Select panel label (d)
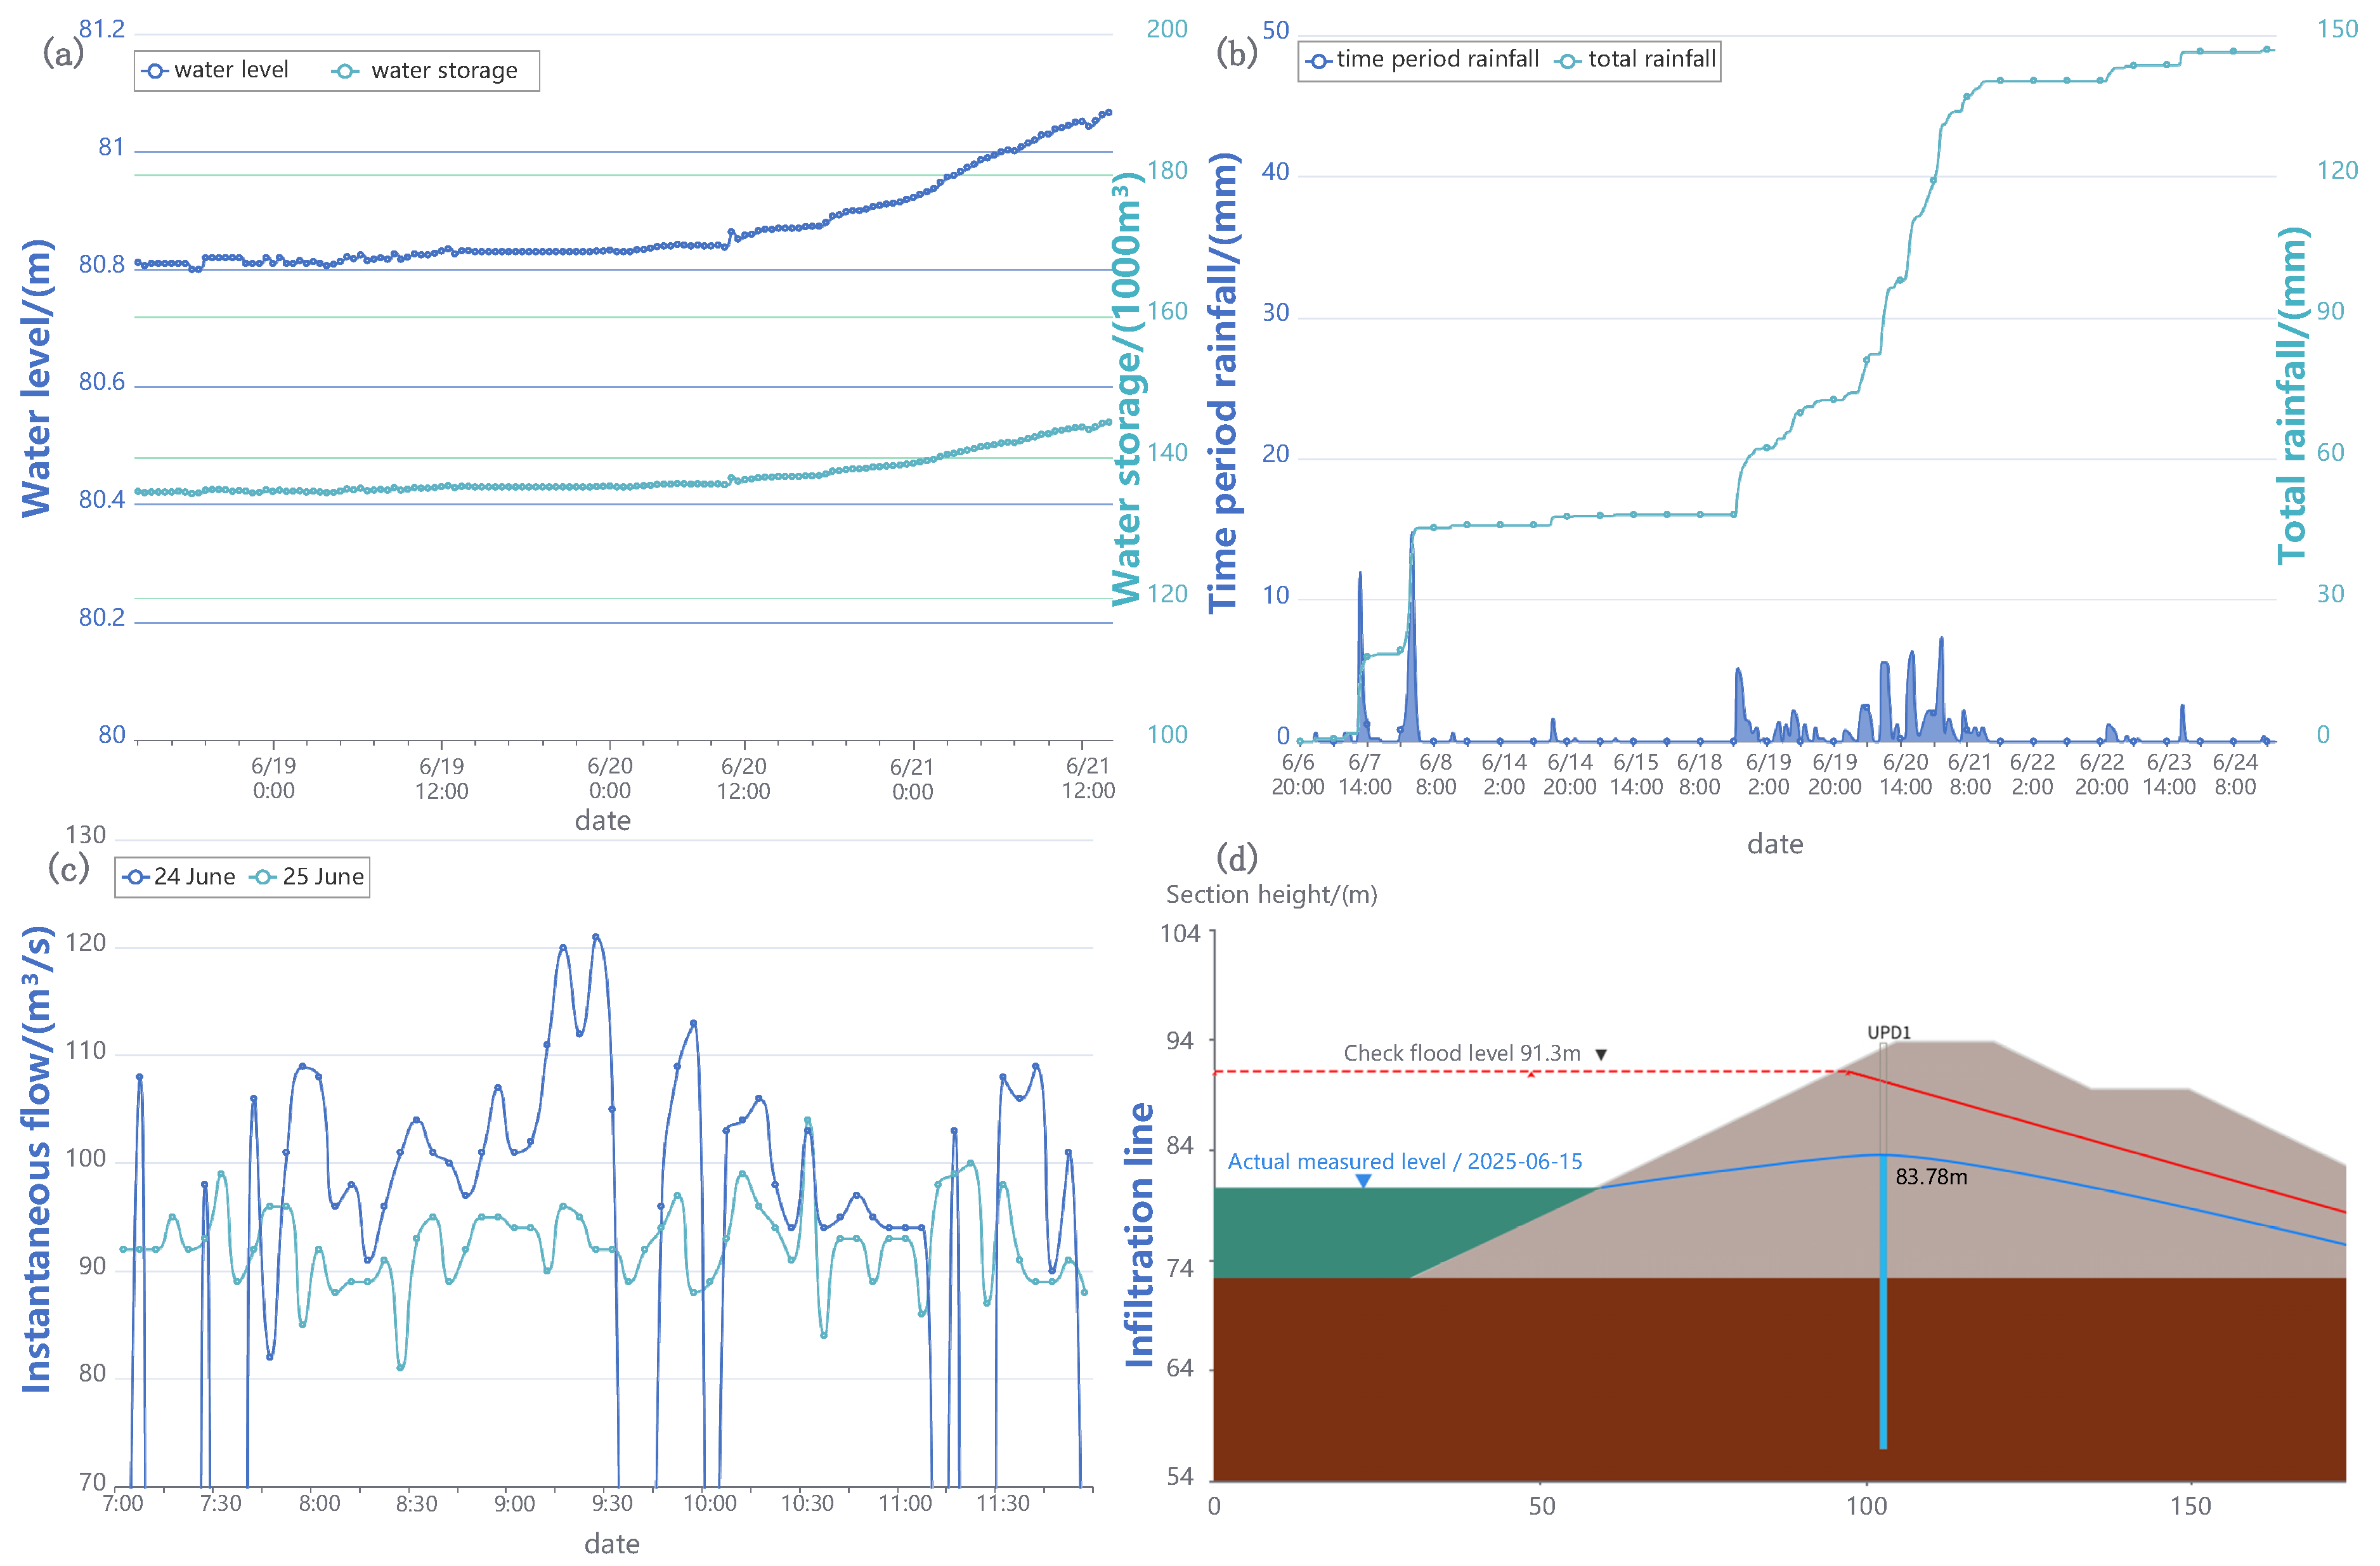Screen dimensions: 2380x1566 (x=1237, y=858)
